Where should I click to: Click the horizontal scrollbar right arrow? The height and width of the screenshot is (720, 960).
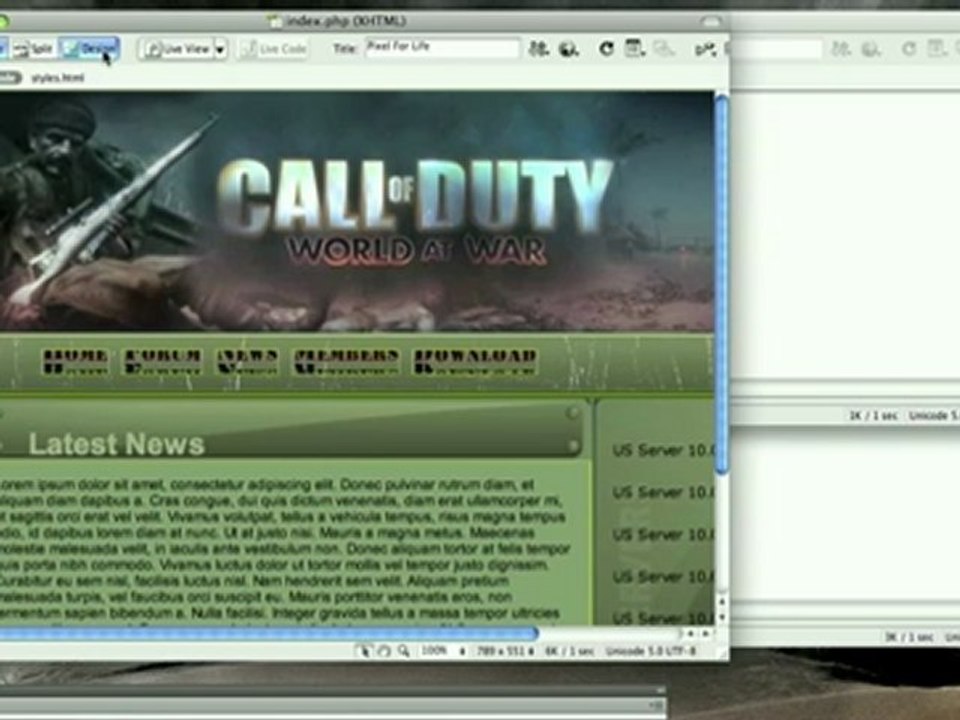pyautogui.click(x=705, y=634)
